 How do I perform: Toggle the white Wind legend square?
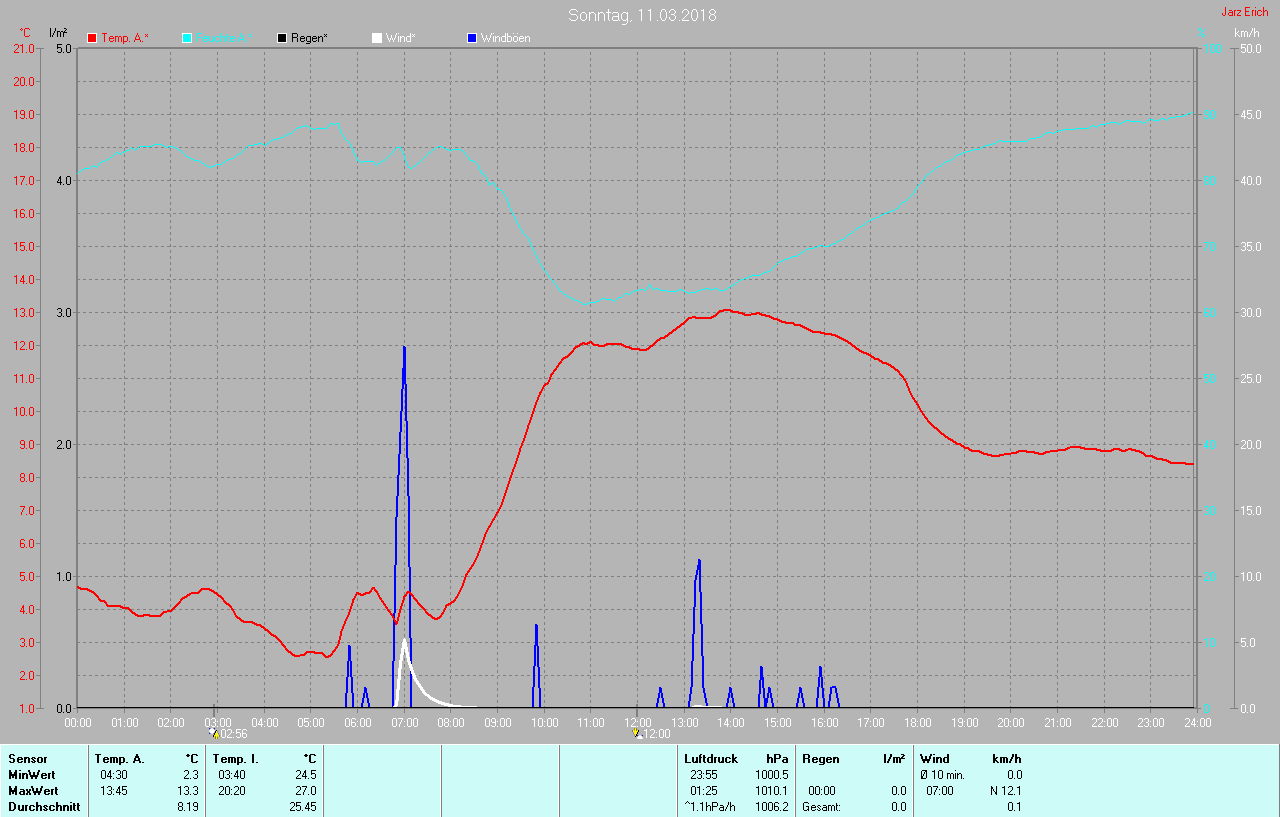tap(377, 38)
